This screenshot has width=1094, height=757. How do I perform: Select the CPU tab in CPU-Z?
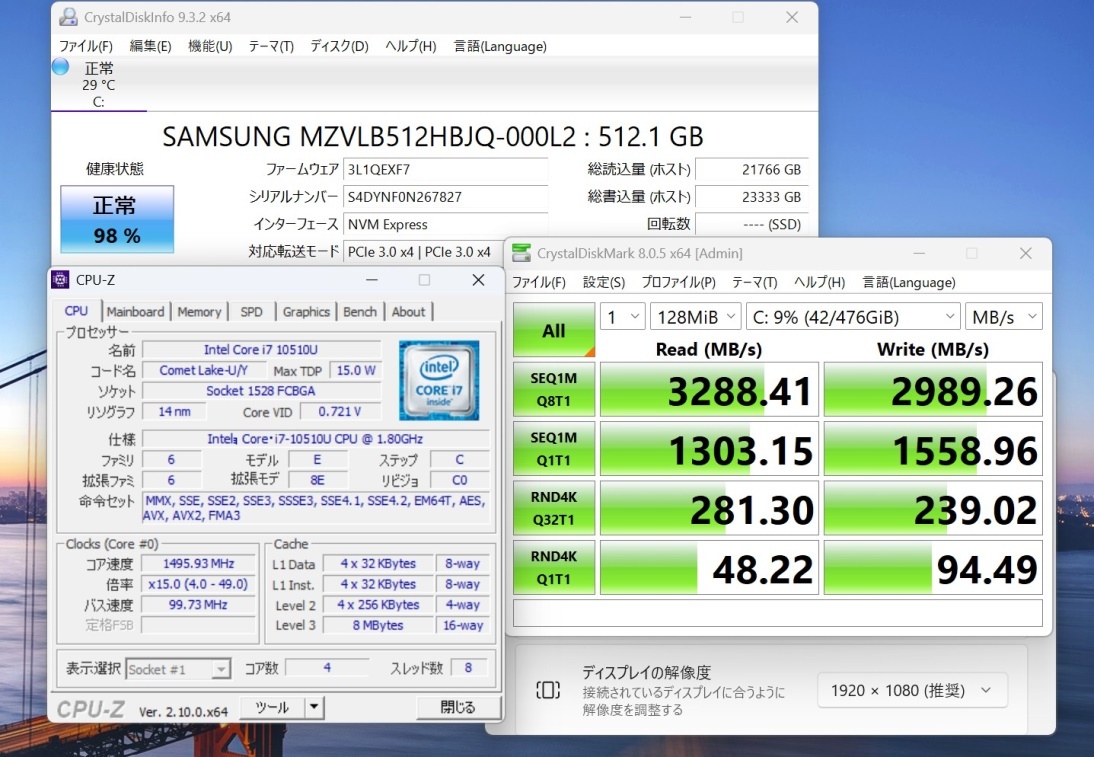(x=76, y=311)
